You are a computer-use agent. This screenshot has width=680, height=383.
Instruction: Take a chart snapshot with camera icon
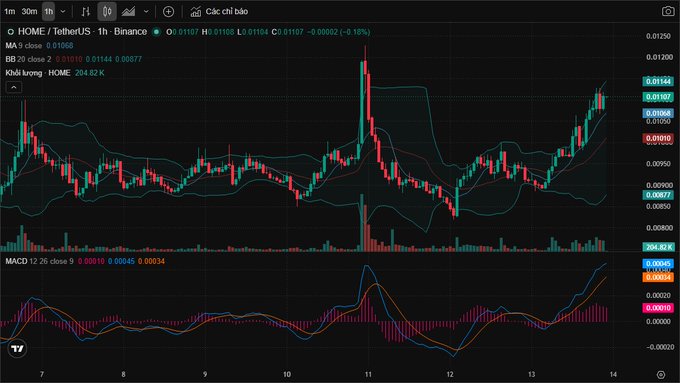click(x=668, y=11)
